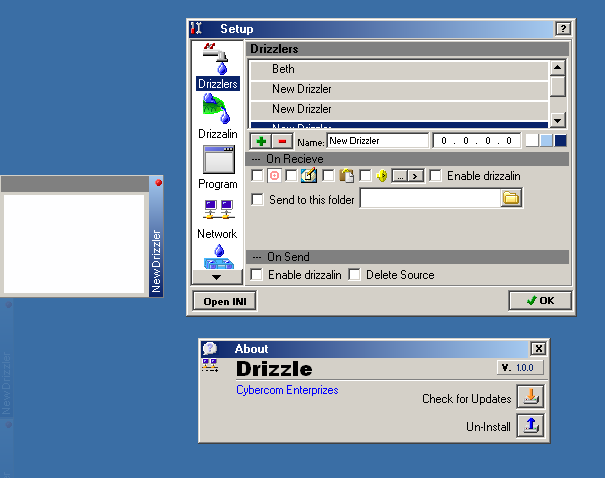Pick the dark navy color swatch
605x478 pixels.
[560, 140]
